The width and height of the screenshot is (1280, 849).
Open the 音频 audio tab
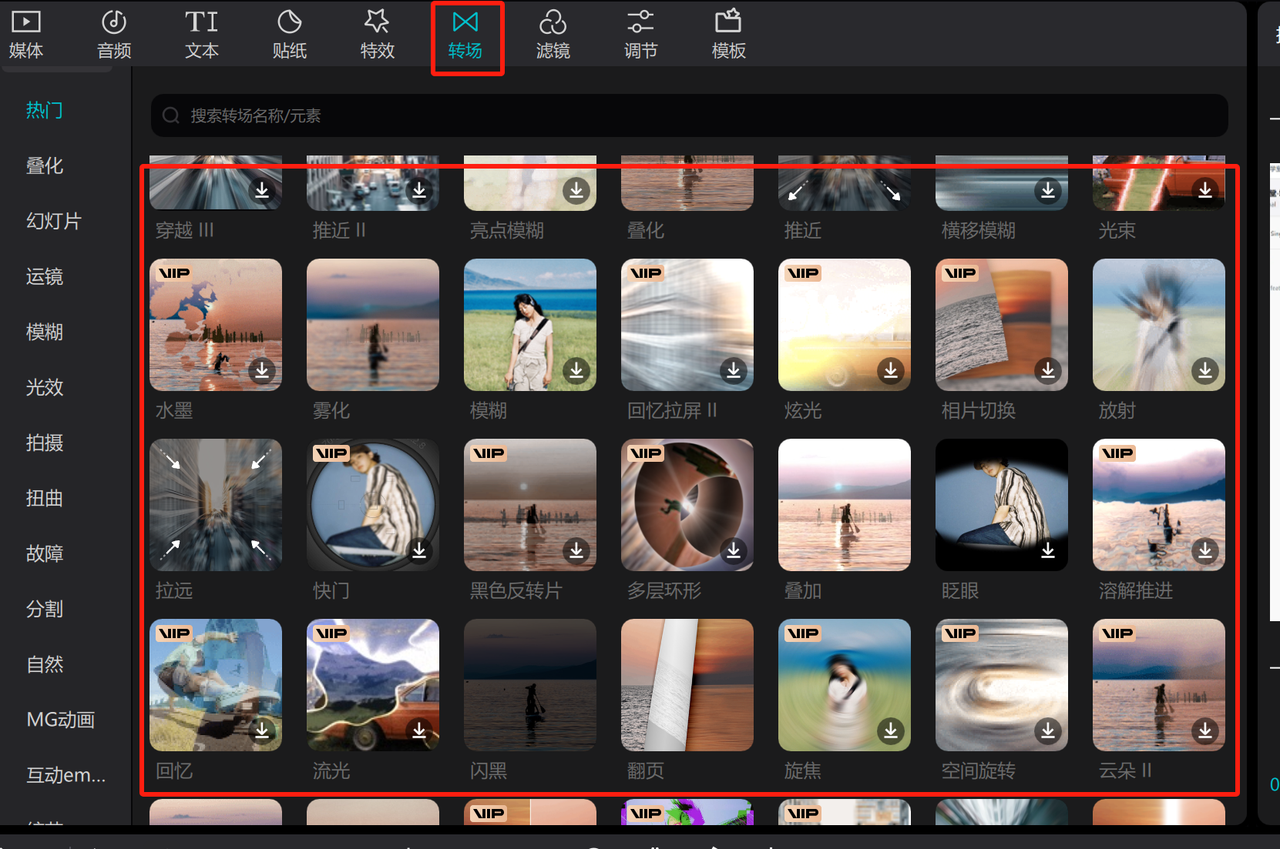[x=114, y=35]
